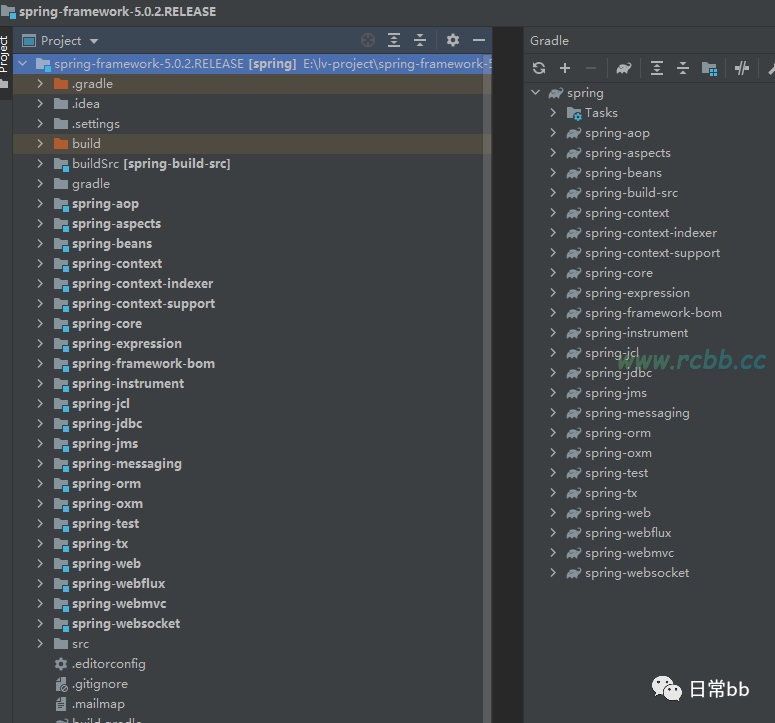Expand the build folder chevron
The width and height of the screenshot is (775, 723).
click(x=40, y=144)
